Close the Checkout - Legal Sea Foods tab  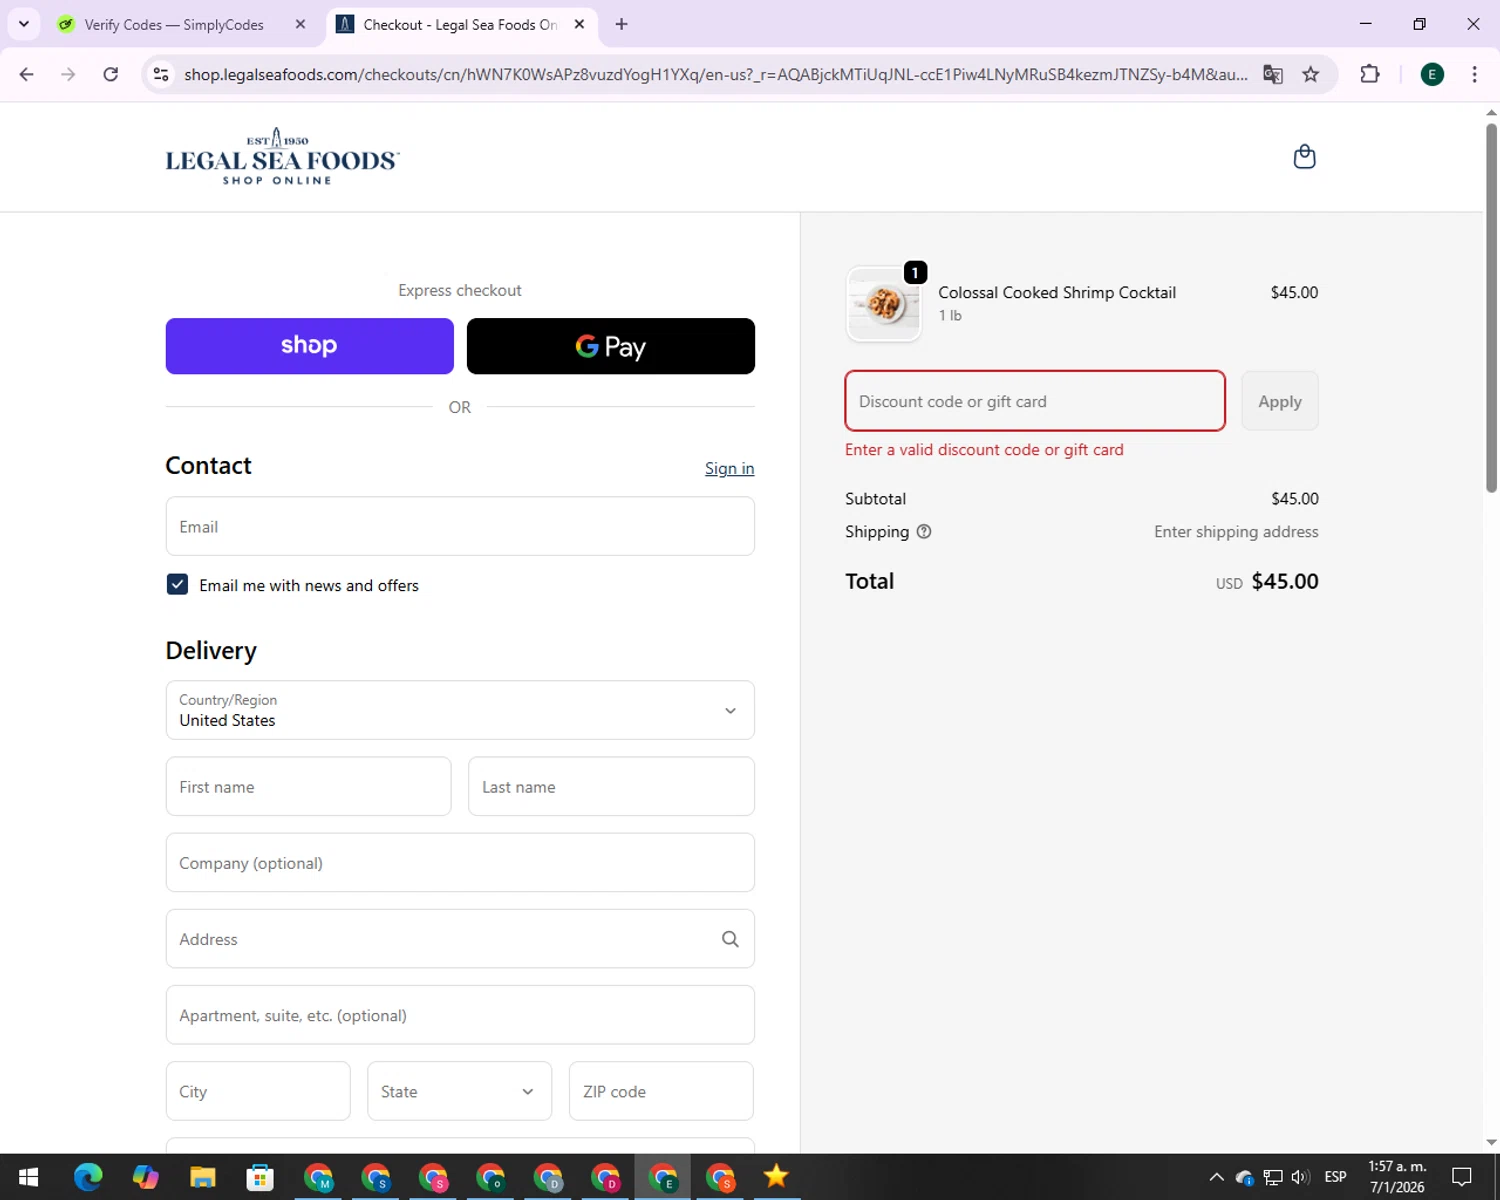(x=579, y=24)
